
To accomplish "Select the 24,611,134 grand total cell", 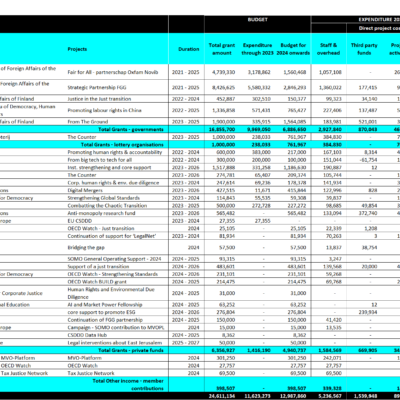I will tap(222, 396).
